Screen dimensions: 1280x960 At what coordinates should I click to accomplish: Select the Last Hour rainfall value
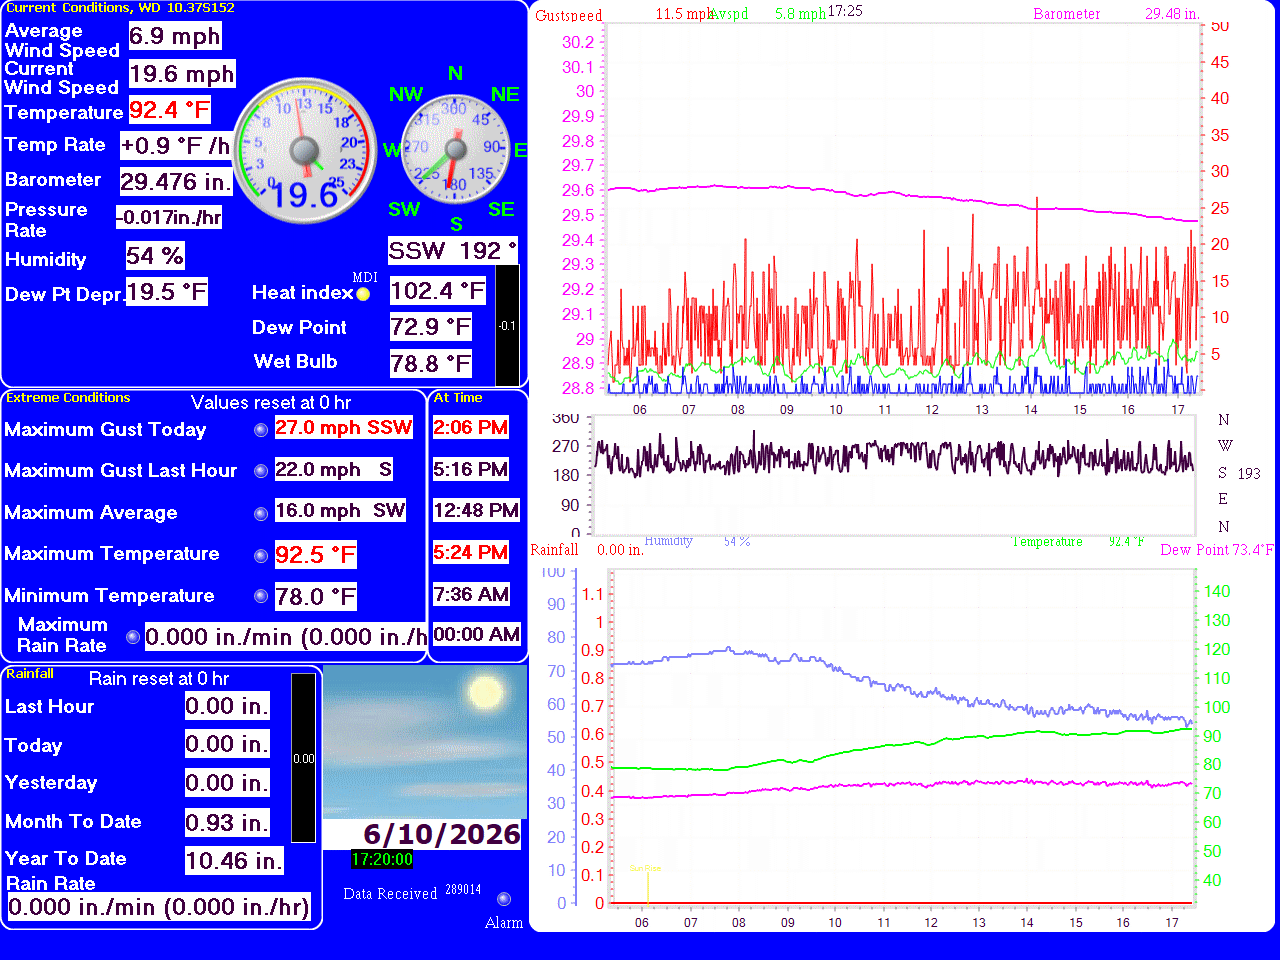point(227,706)
